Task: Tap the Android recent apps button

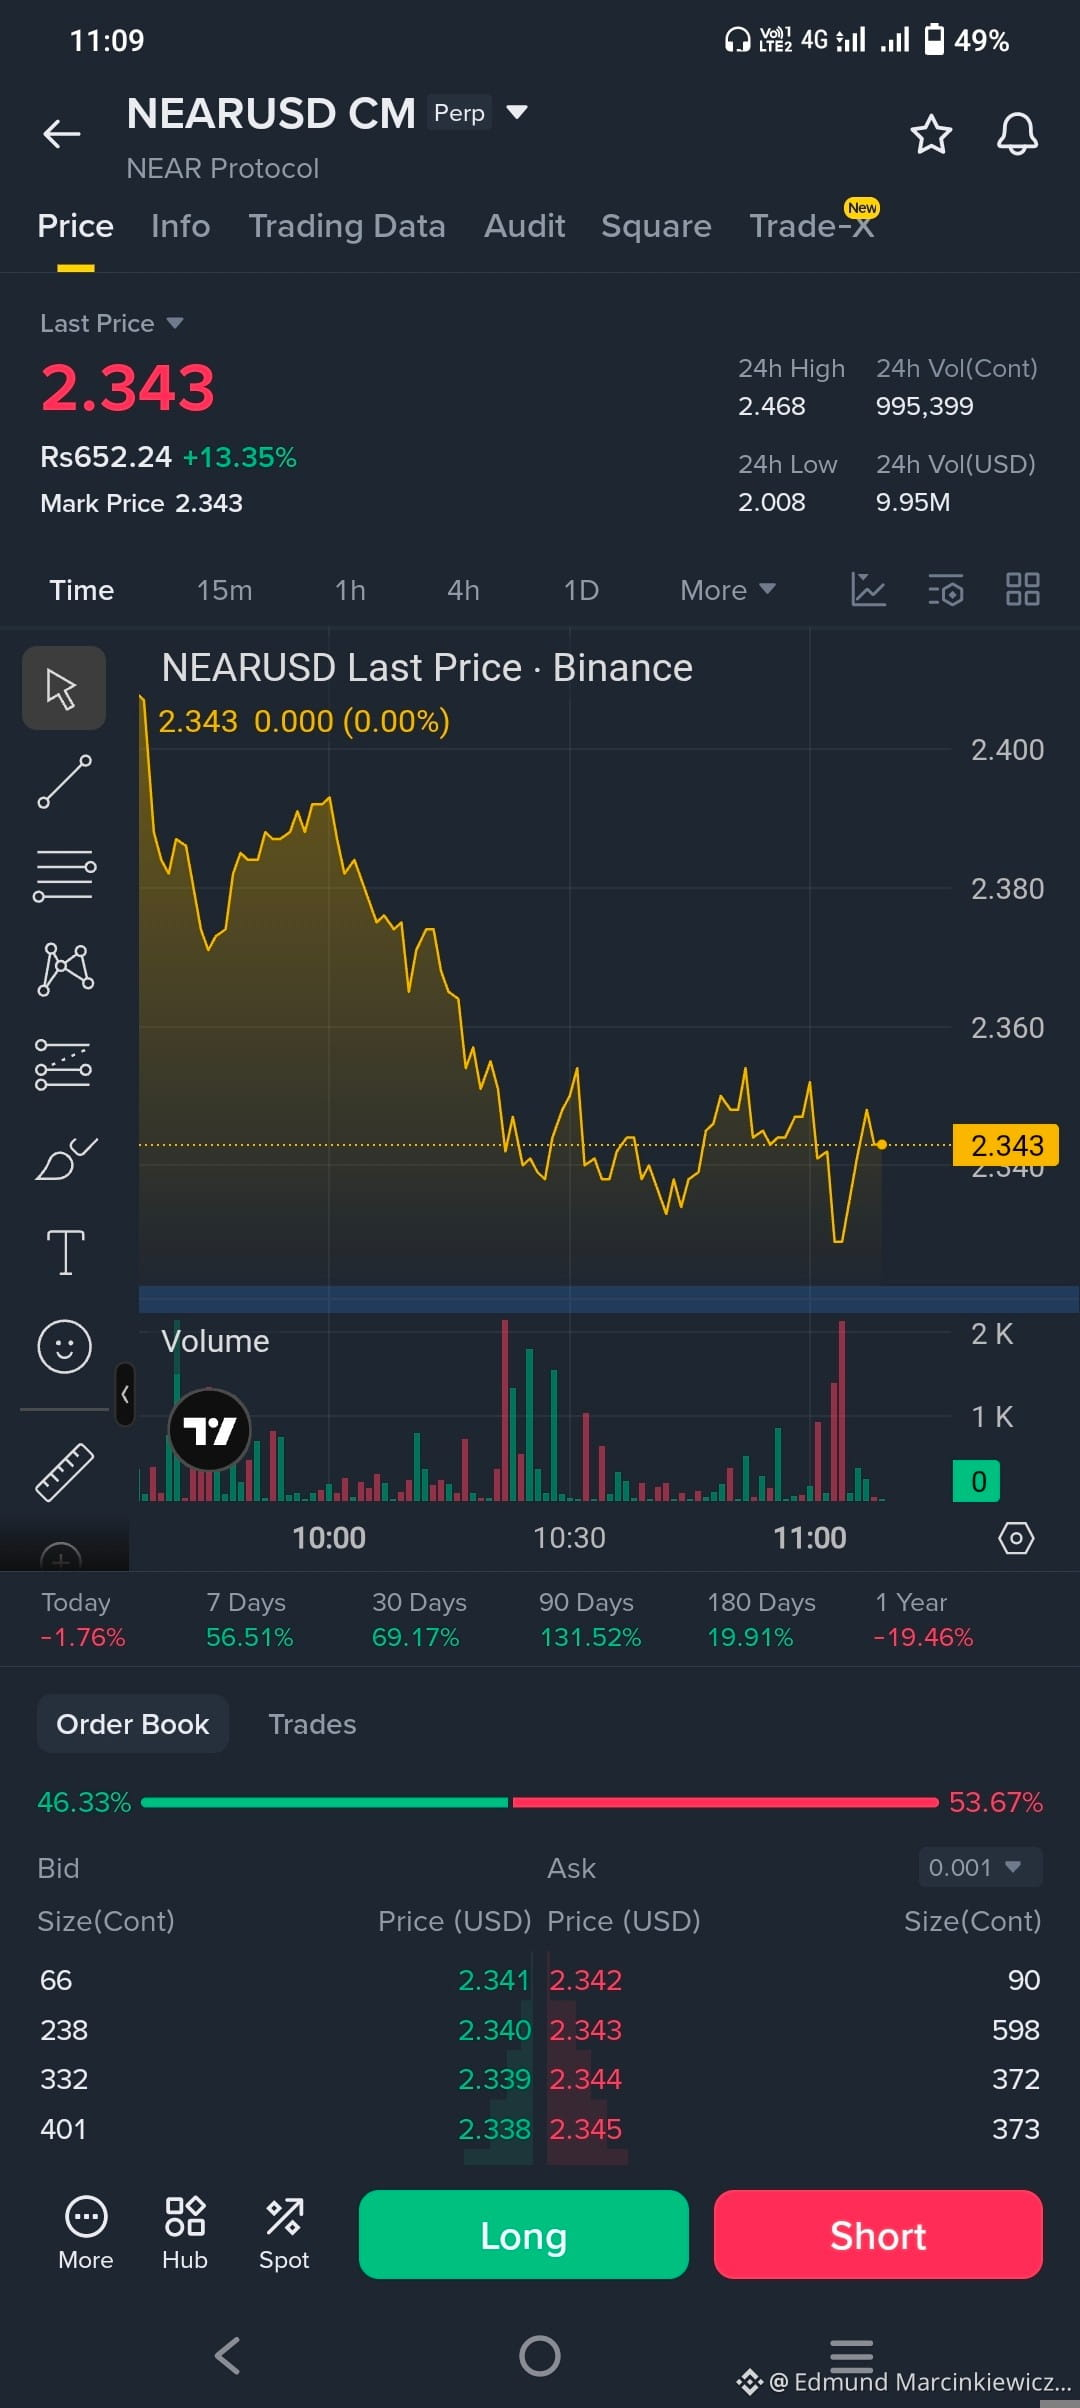Action: point(851,2354)
